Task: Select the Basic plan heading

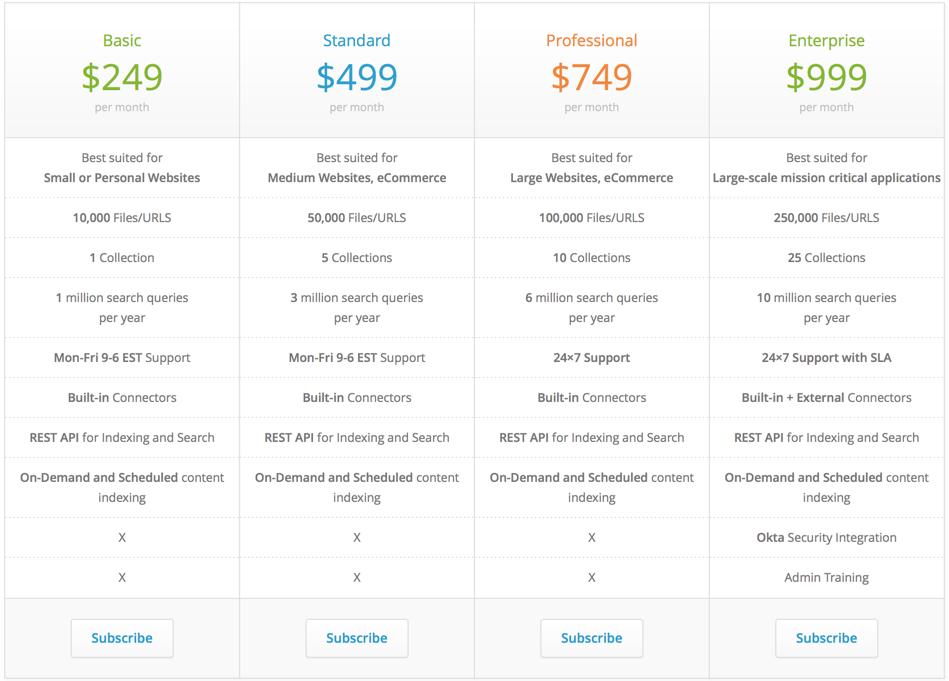Action: coord(122,41)
